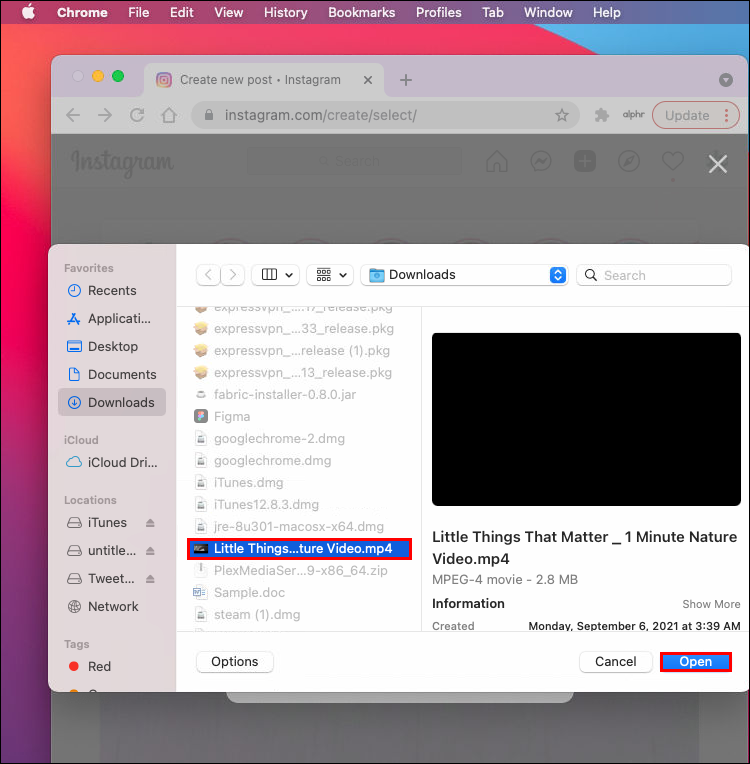750x764 pixels.
Task: Click the Cancel button
Action: [615, 662]
